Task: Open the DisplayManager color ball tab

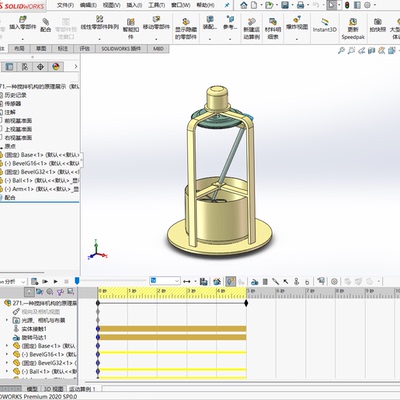Action: coord(56,67)
